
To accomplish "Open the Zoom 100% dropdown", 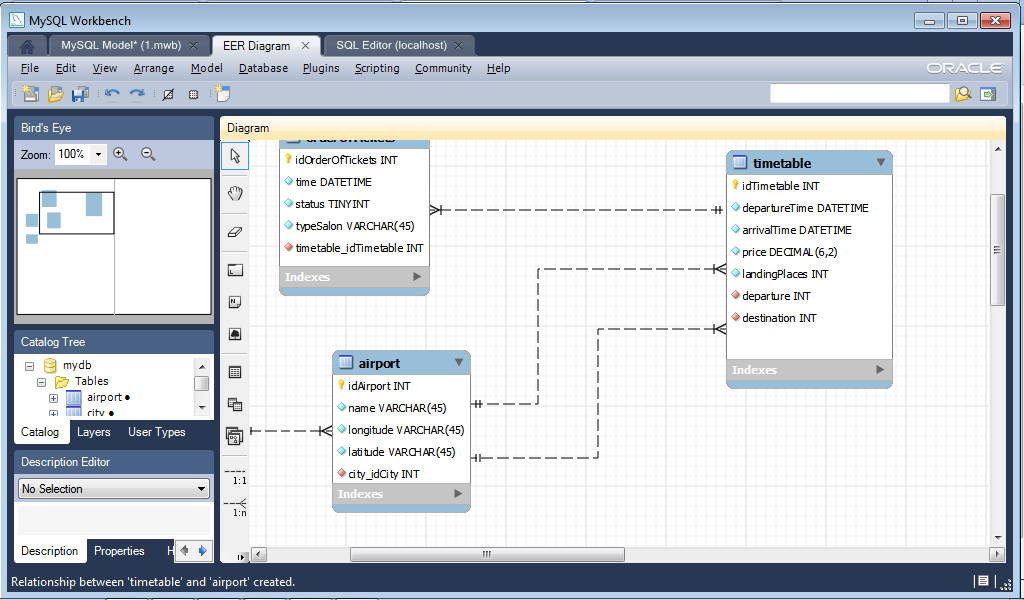I will tap(98, 155).
